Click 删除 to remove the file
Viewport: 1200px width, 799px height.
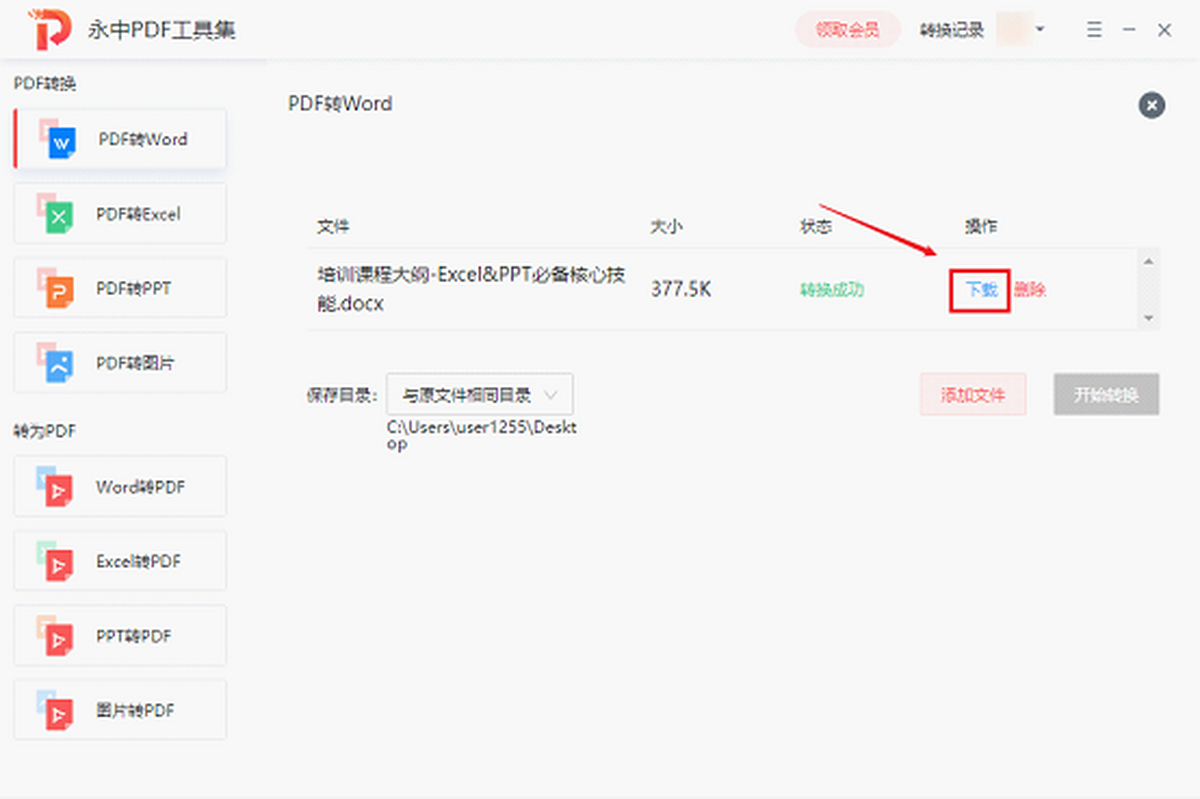(x=1030, y=290)
